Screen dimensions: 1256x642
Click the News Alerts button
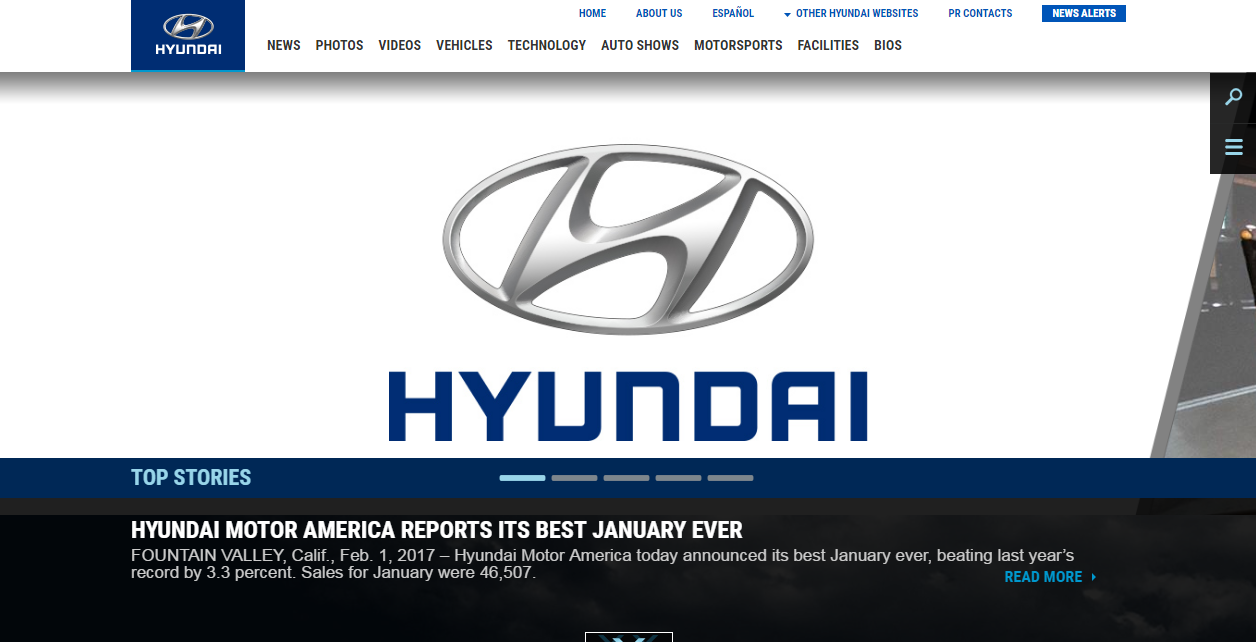1083,14
